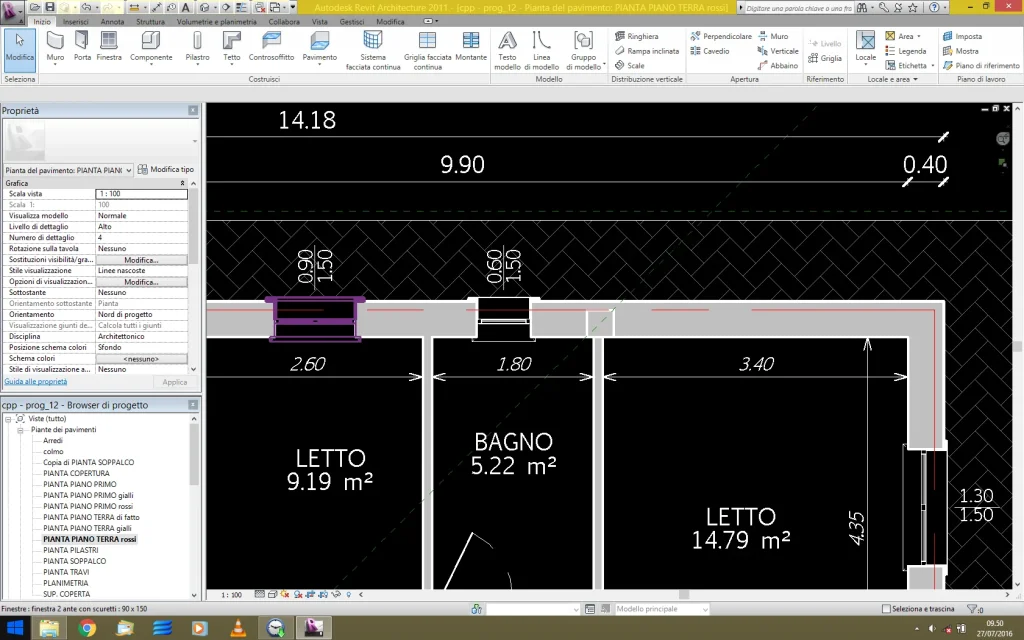The image size is (1024, 640).
Task: Open file via quick access toolbar
Action: coord(35,8)
